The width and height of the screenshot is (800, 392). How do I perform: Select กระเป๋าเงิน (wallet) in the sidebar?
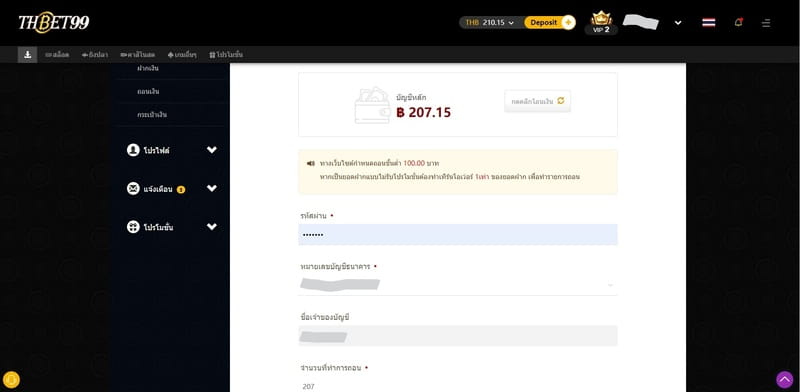click(152, 115)
